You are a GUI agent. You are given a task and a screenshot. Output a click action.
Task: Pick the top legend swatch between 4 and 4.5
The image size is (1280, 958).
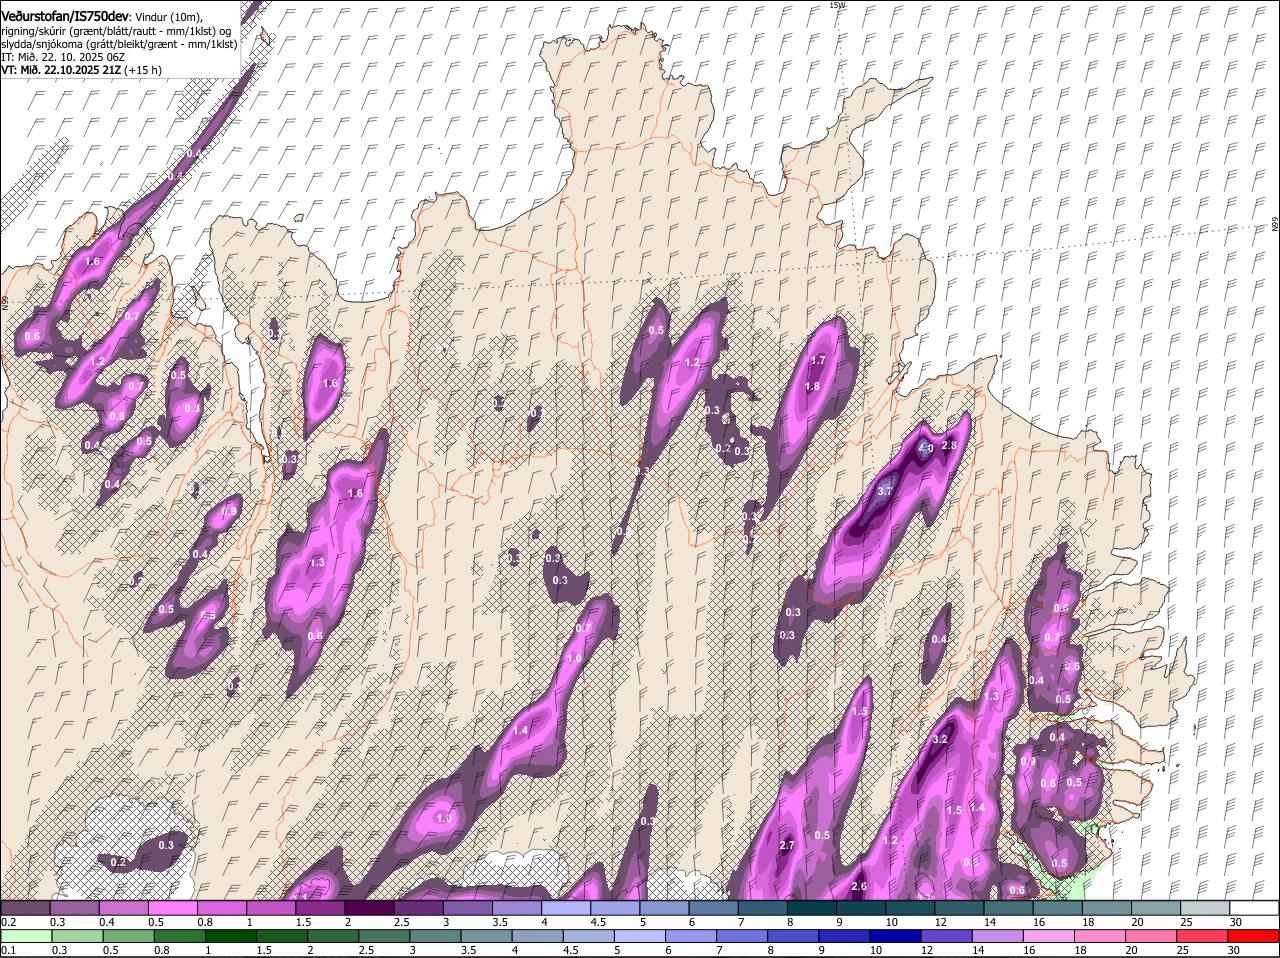(x=566, y=907)
